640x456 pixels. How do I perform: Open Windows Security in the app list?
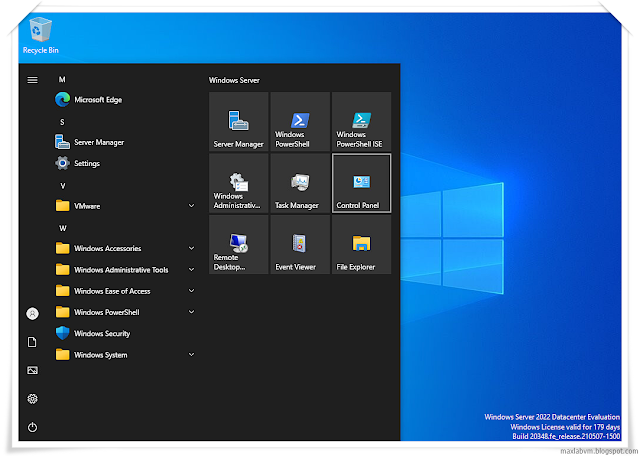125,334
